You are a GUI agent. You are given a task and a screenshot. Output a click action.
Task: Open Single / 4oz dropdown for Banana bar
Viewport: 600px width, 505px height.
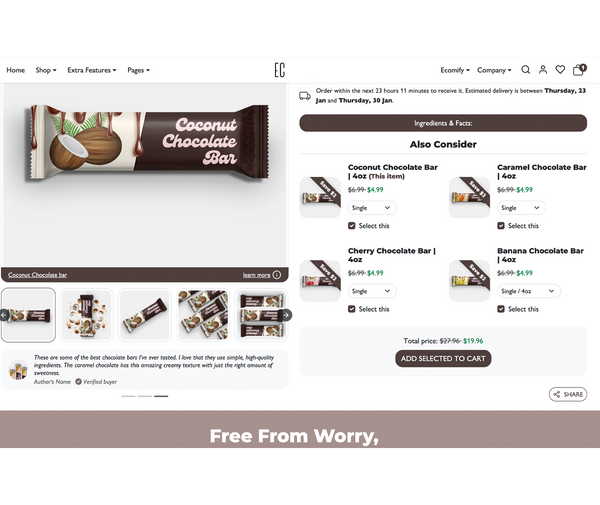pos(529,291)
